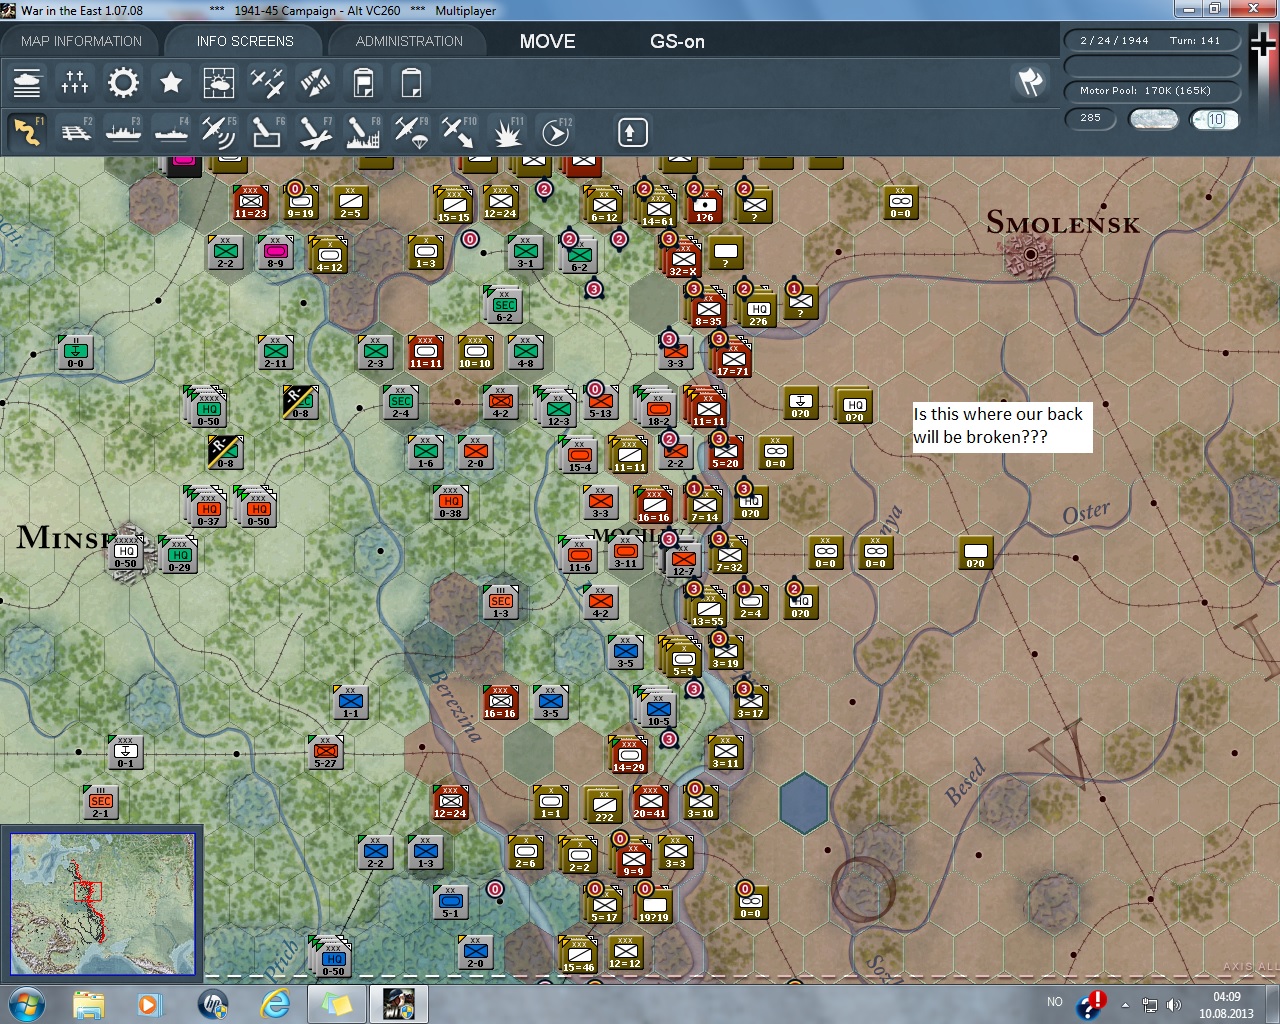
Task: Open Windows Explorer from the taskbar
Action: tap(88, 1004)
